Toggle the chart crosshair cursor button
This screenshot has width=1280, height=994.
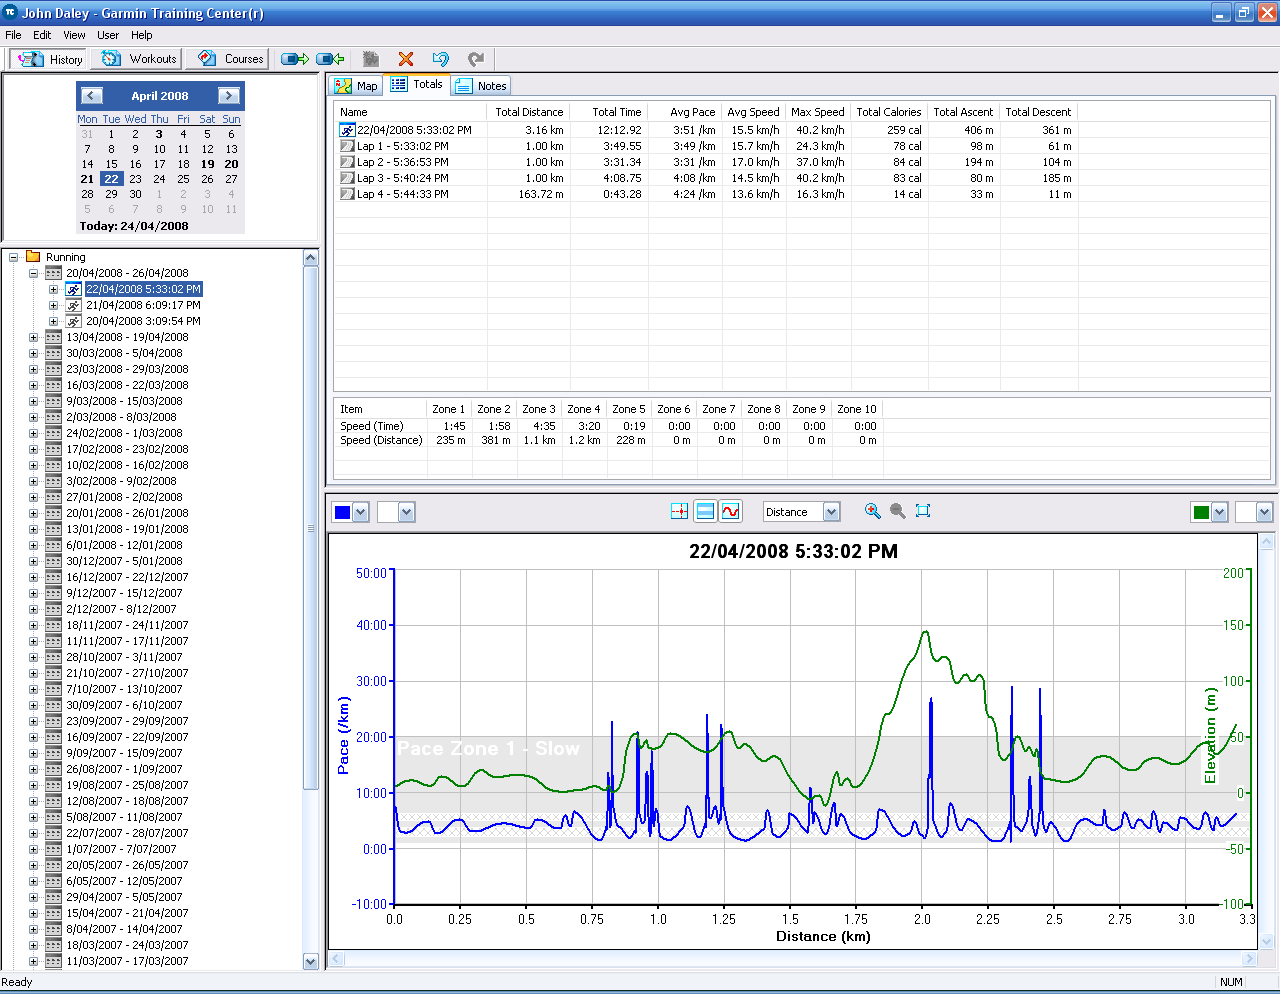point(679,512)
